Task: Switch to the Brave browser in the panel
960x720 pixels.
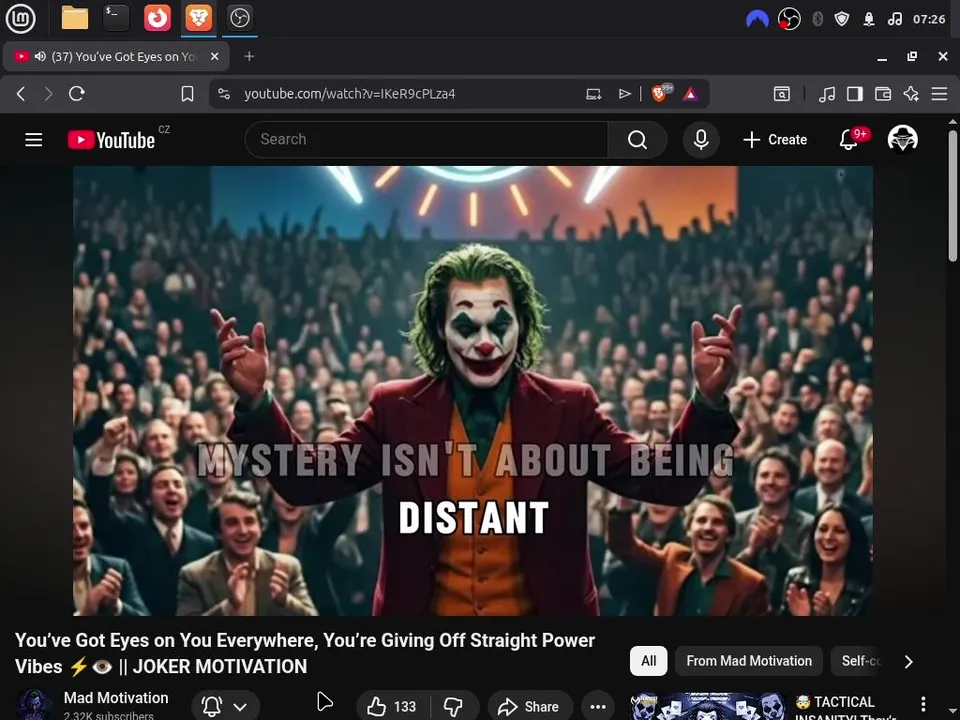Action: [x=198, y=18]
